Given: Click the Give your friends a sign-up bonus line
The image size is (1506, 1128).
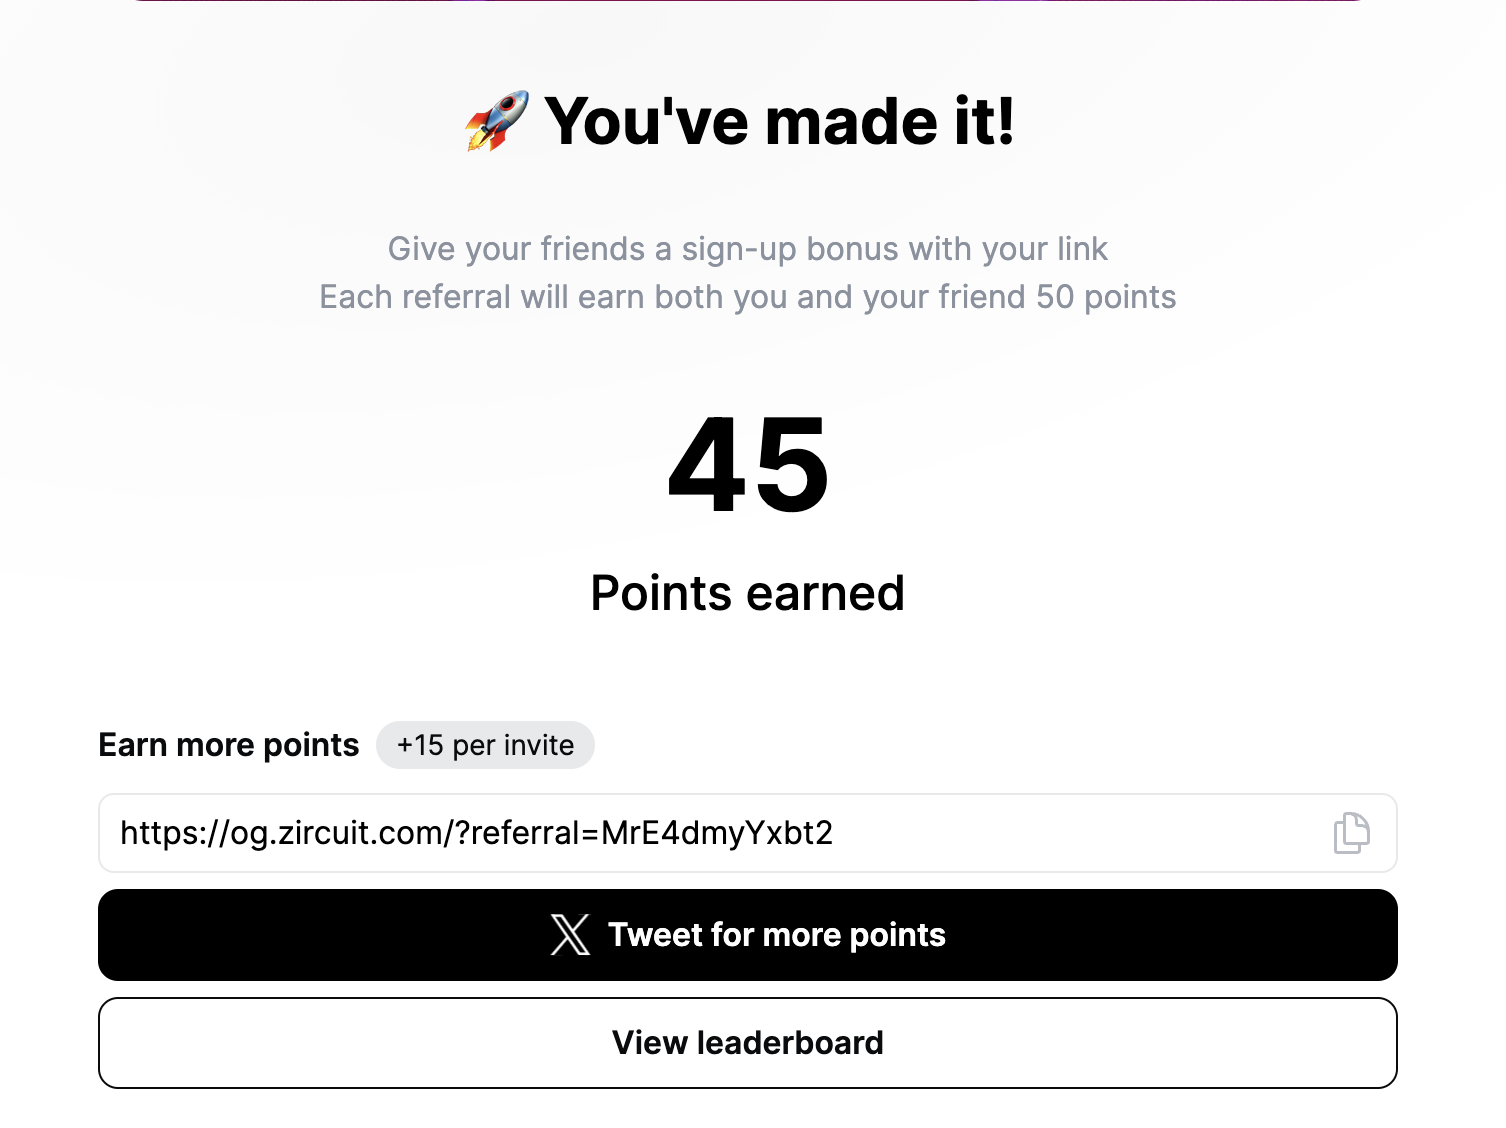Looking at the screenshot, I should [747, 249].
